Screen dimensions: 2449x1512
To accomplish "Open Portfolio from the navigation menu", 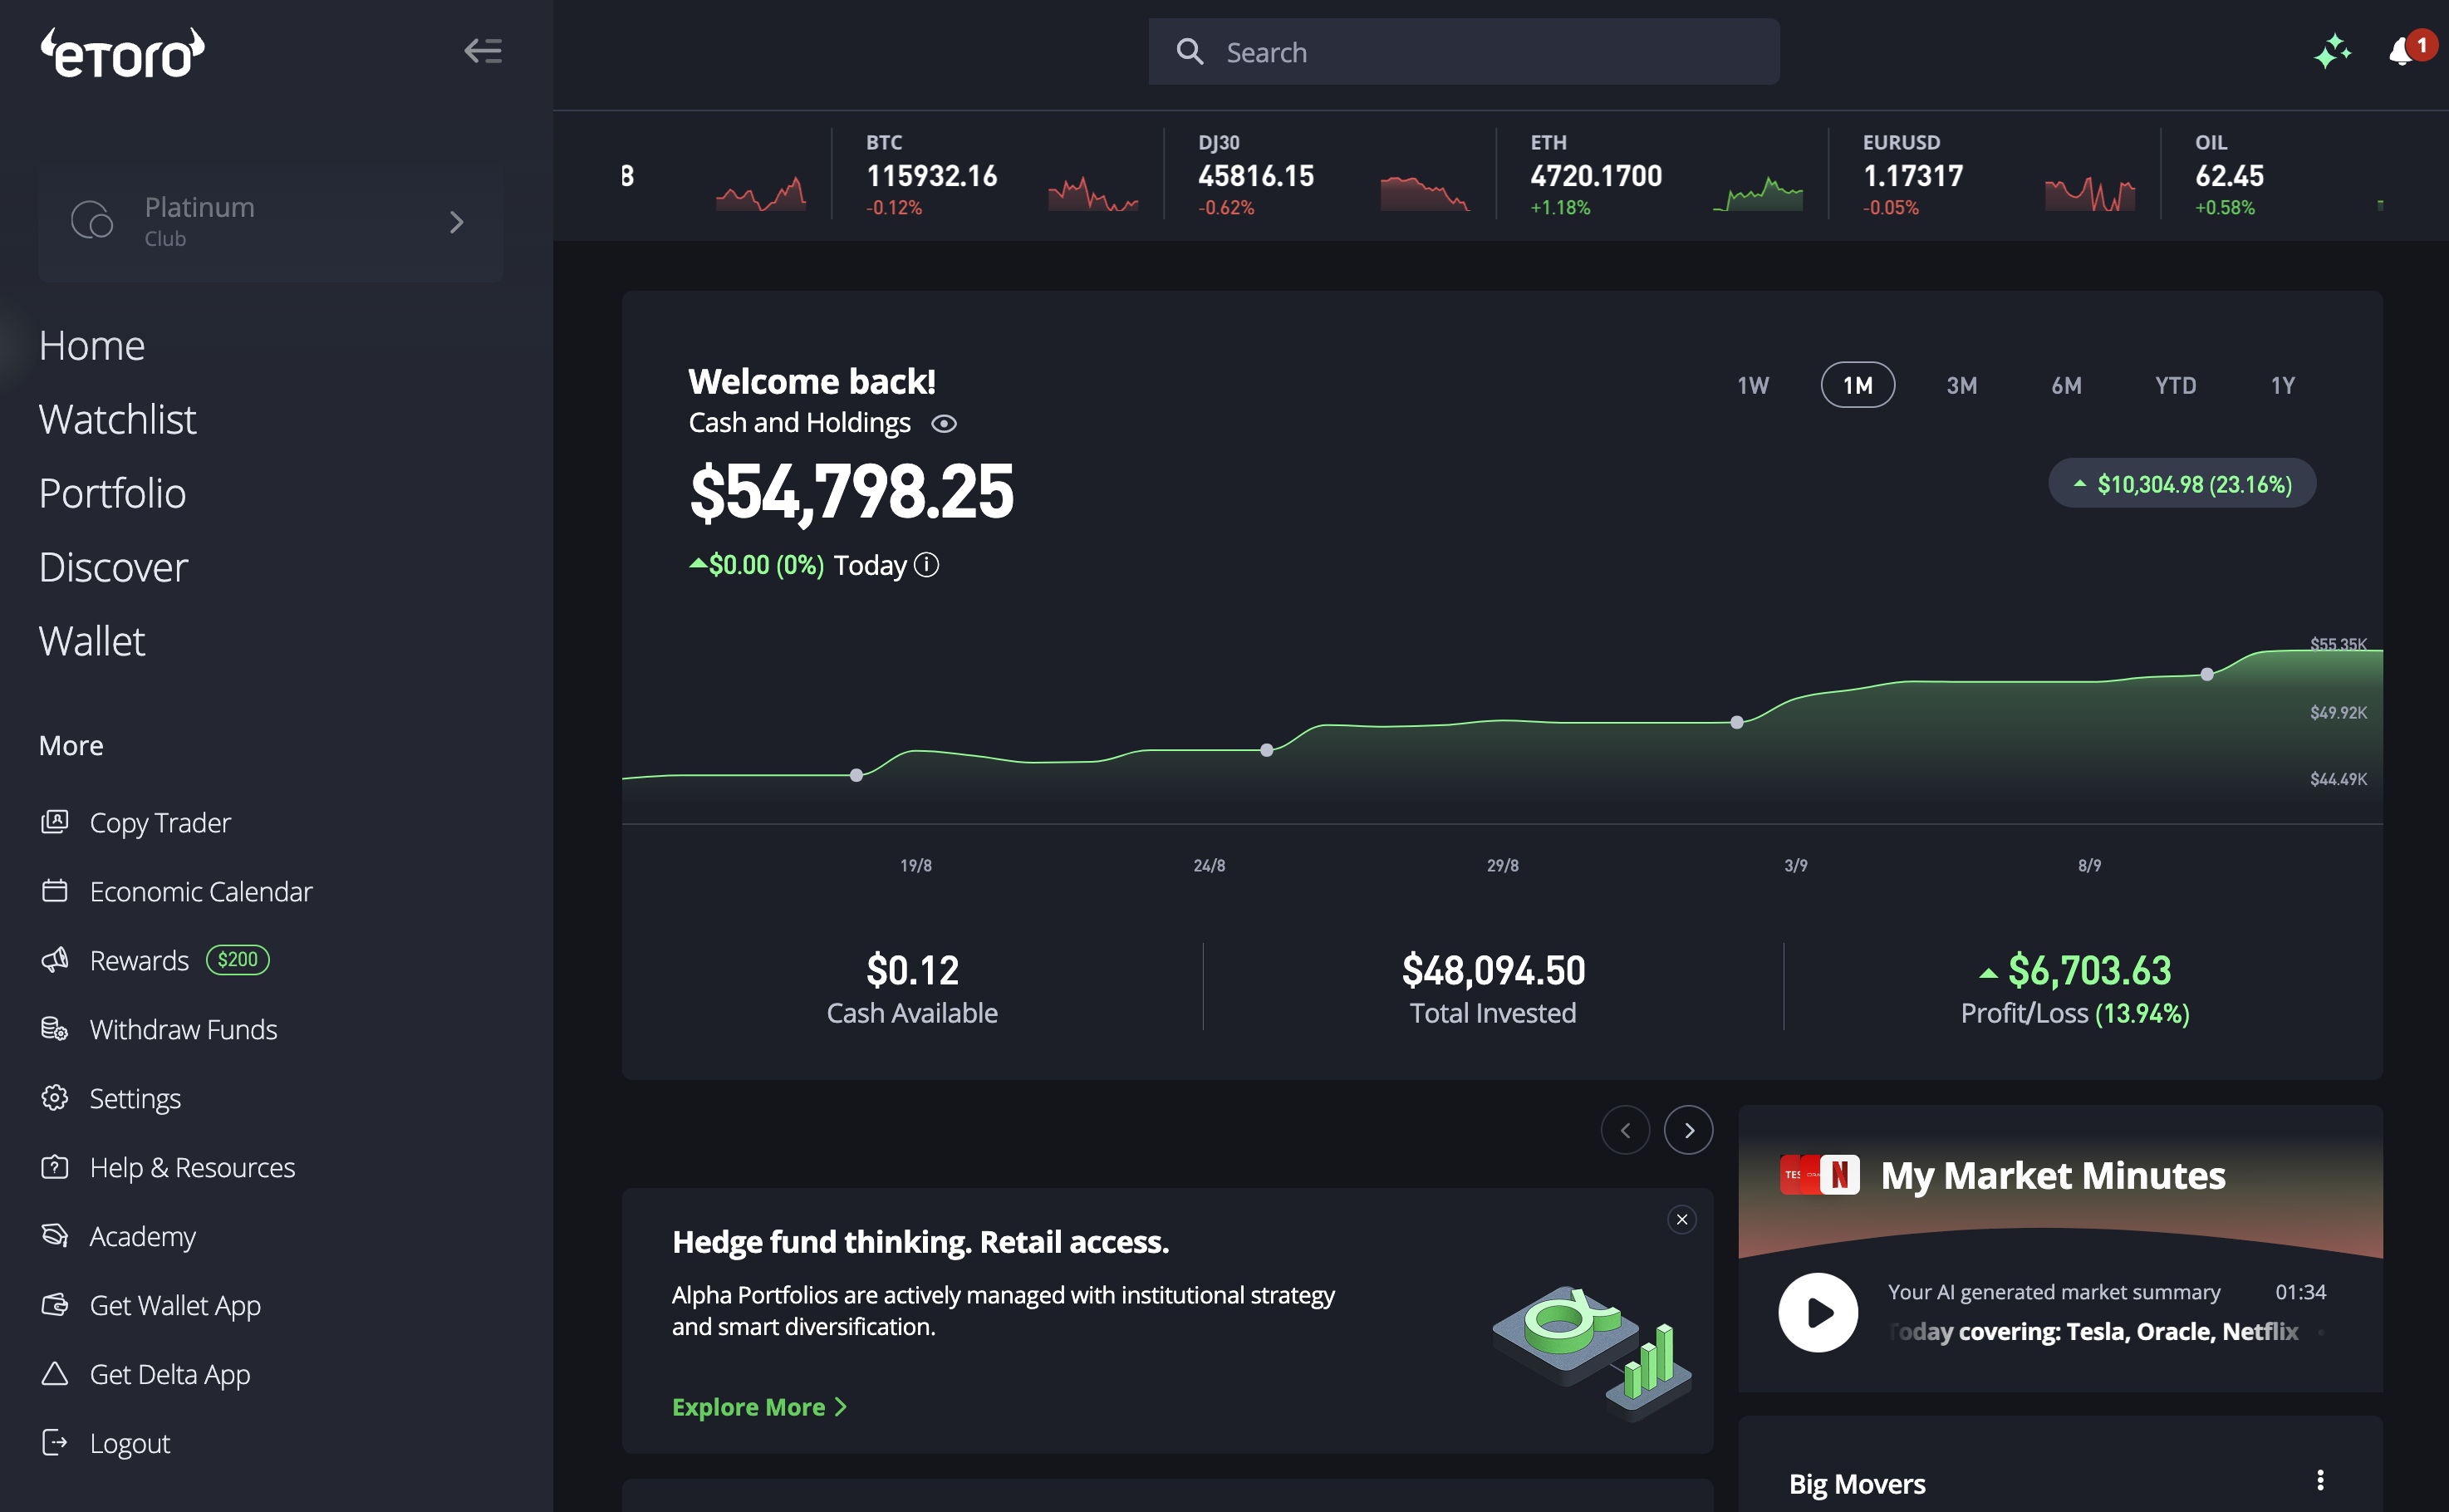I will click(112, 493).
